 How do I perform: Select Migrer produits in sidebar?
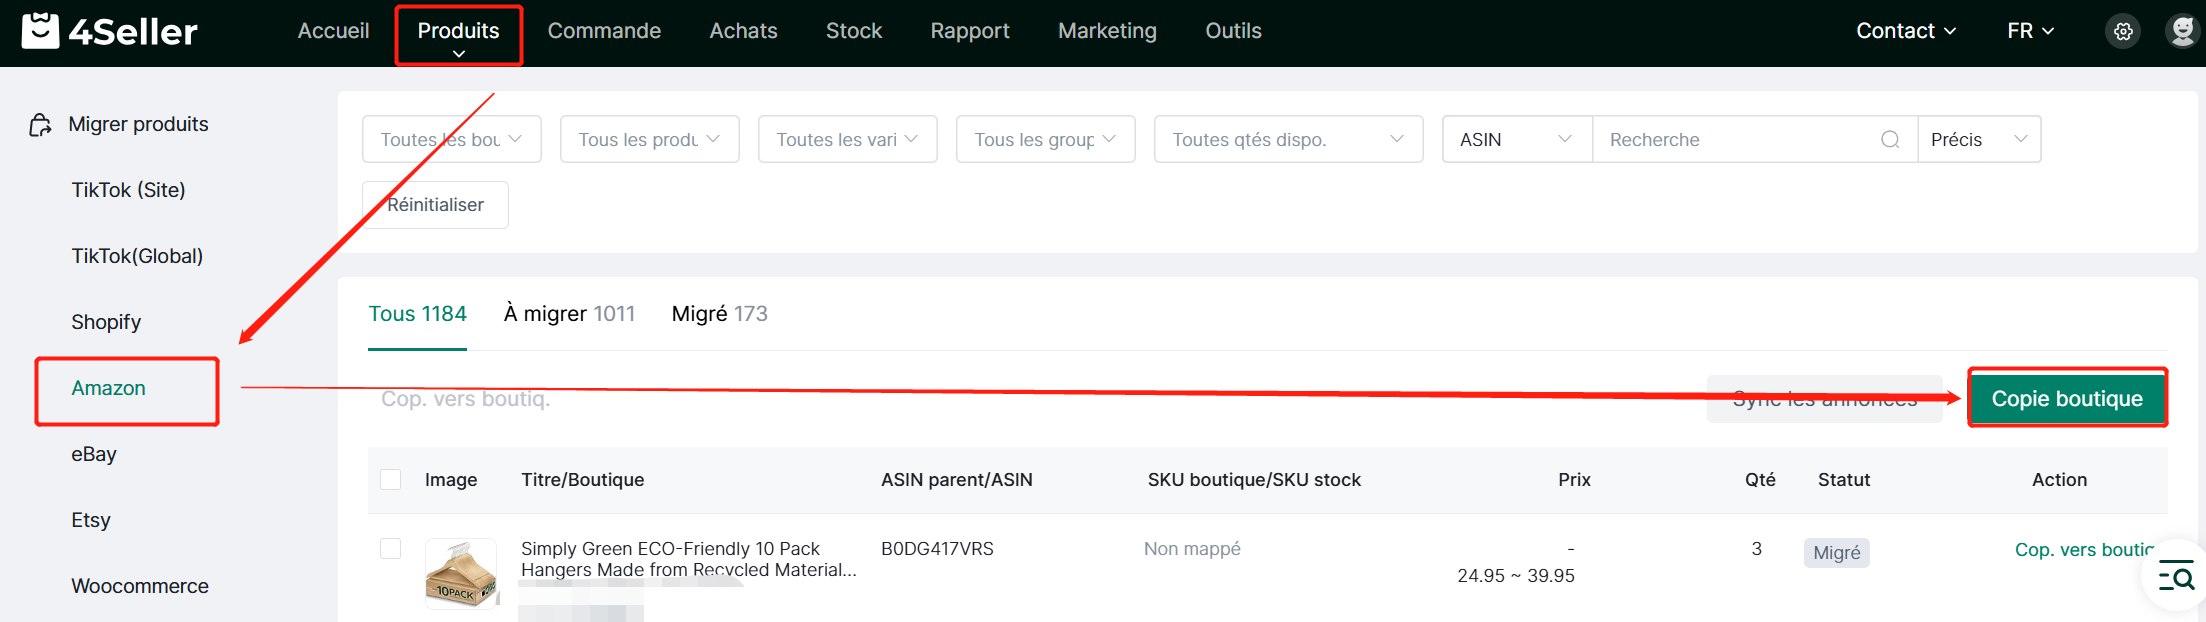[x=138, y=125]
